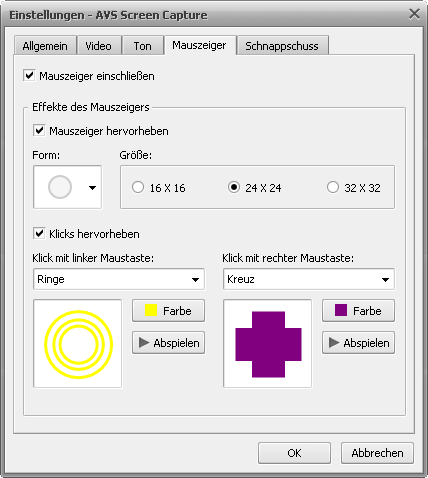Choose the 32 X 32 size radio button

point(333,187)
